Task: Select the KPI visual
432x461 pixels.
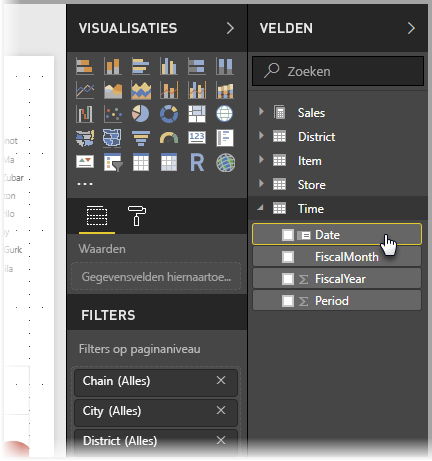Action: coord(85,162)
